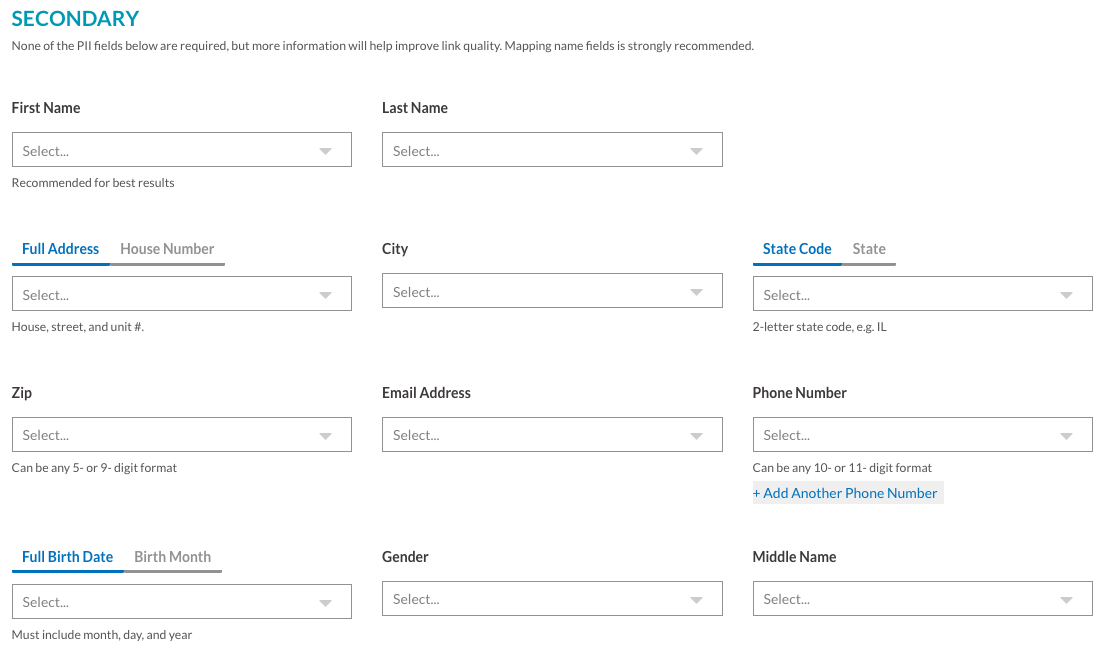This screenshot has height=664, width=1106.
Task: Click the Gender field label
Action: [405, 557]
